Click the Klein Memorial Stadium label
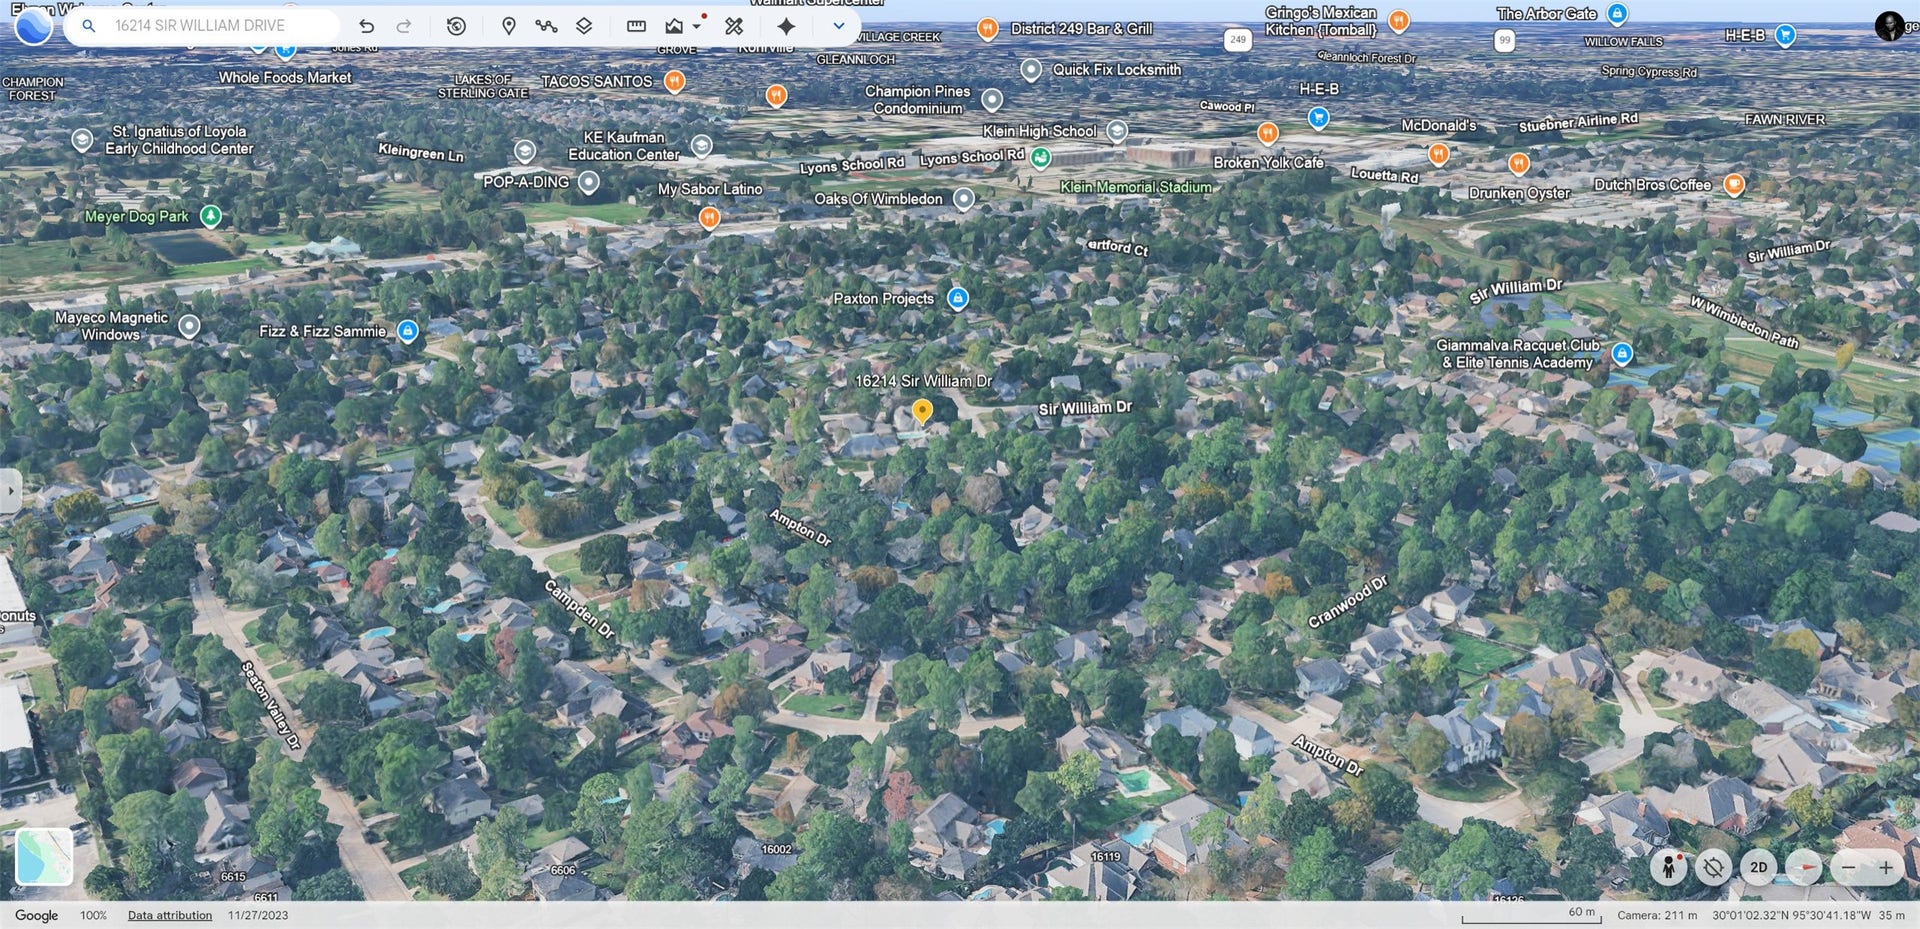 pyautogui.click(x=1135, y=187)
